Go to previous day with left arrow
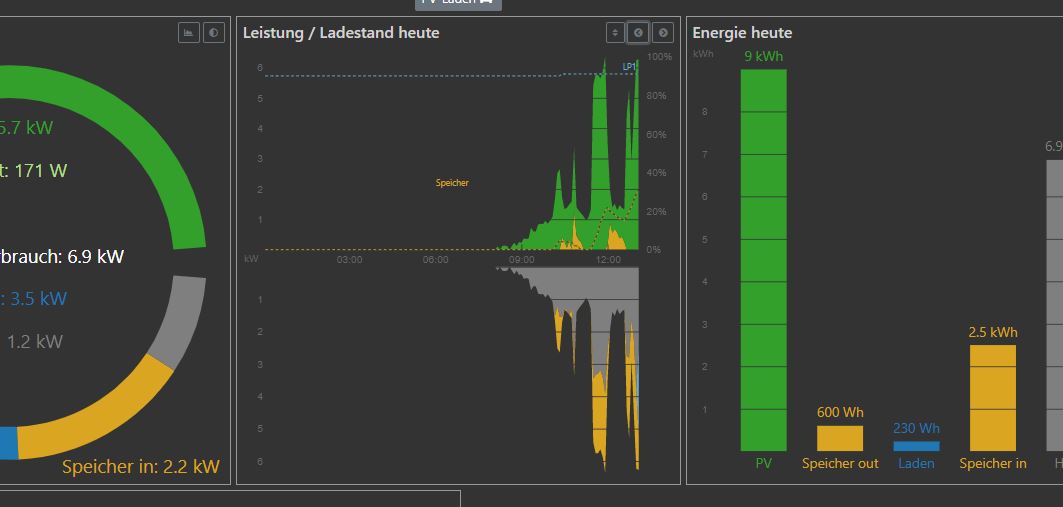This screenshot has width=1063, height=507. [638, 33]
